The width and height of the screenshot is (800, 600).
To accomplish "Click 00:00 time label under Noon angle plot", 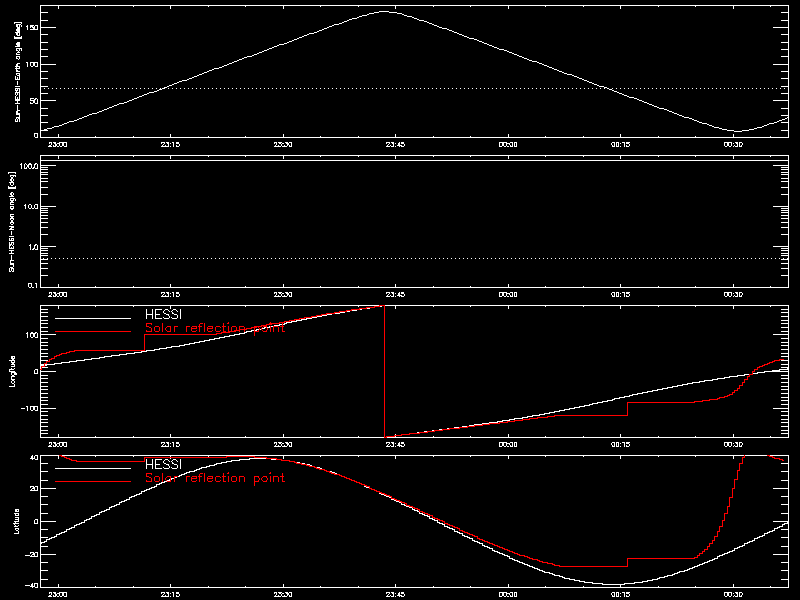I will (x=508, y=295).
